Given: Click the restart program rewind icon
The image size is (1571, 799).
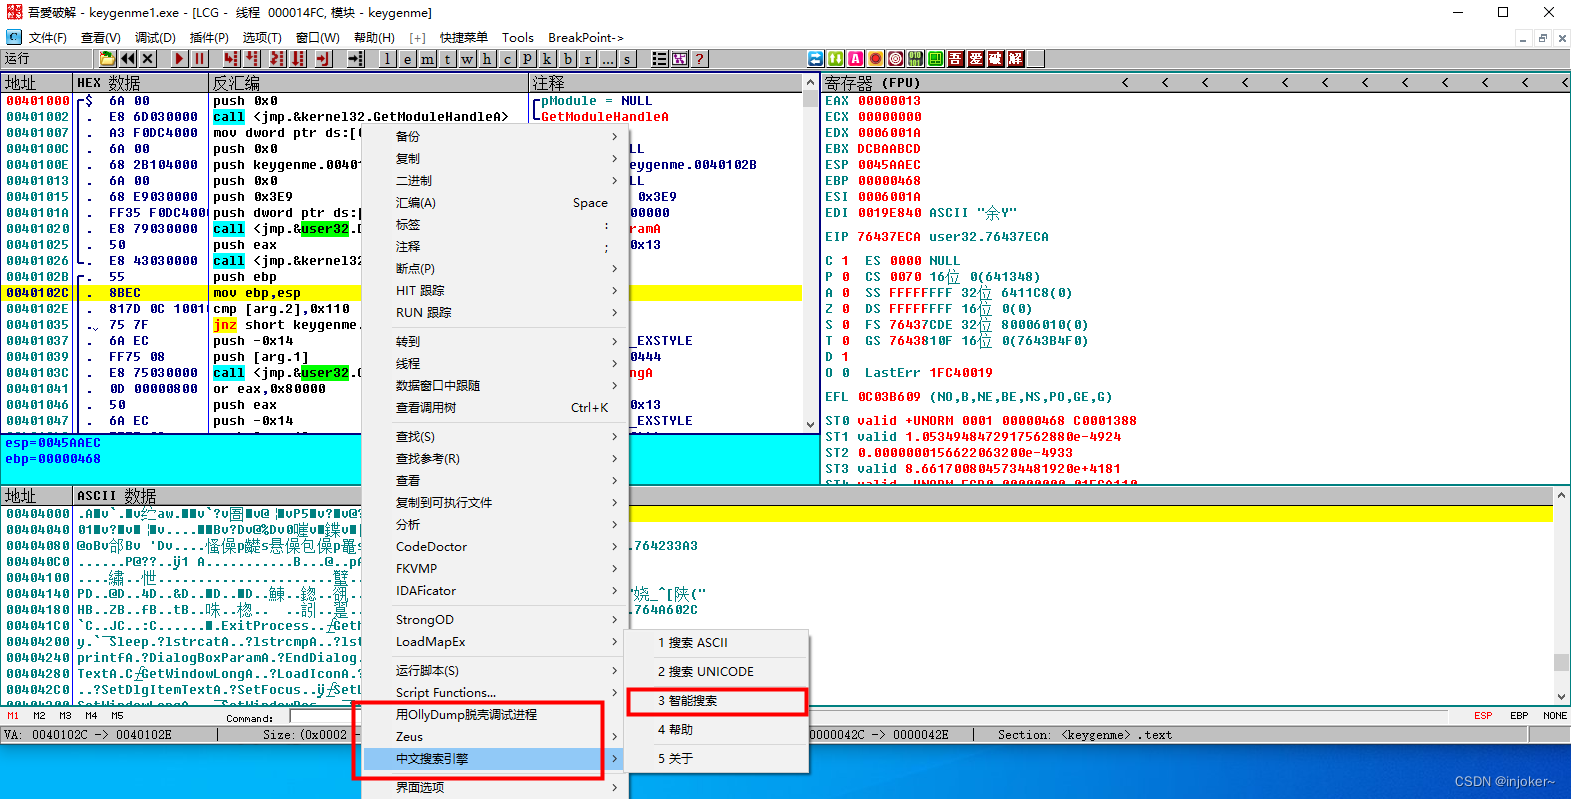Looking at the screenshot, I should coord(128,59).
